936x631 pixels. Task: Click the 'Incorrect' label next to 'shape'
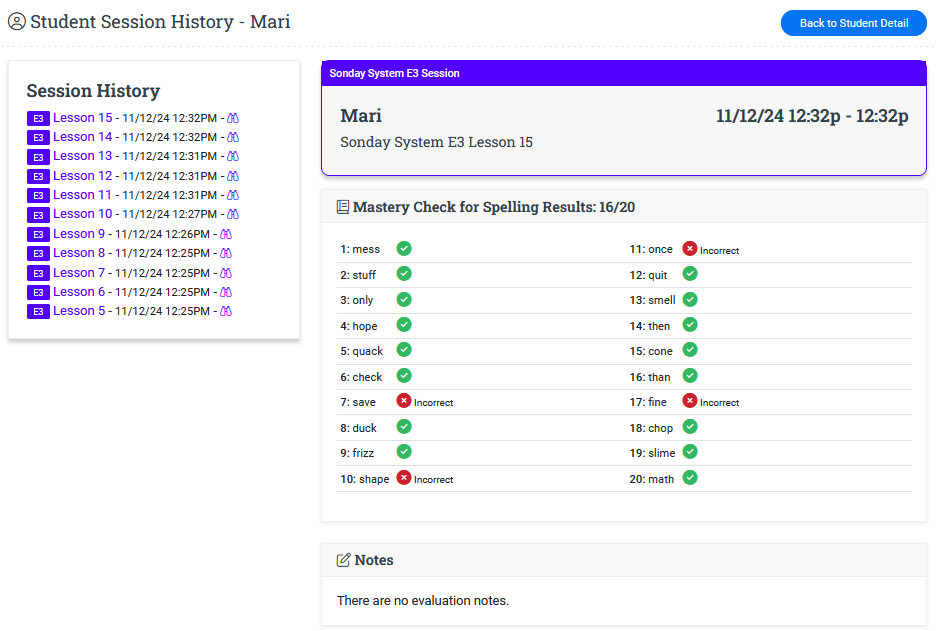click(x=433, y=480)
